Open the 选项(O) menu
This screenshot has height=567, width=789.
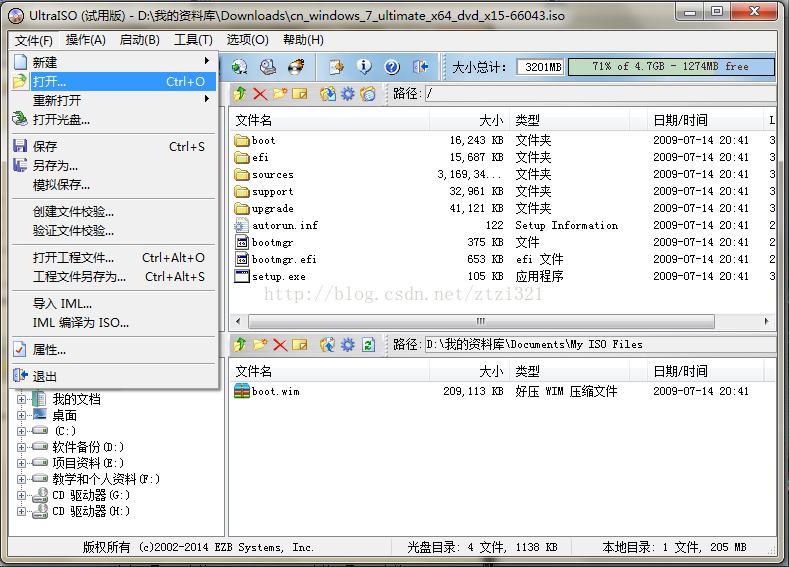(247, 40)
